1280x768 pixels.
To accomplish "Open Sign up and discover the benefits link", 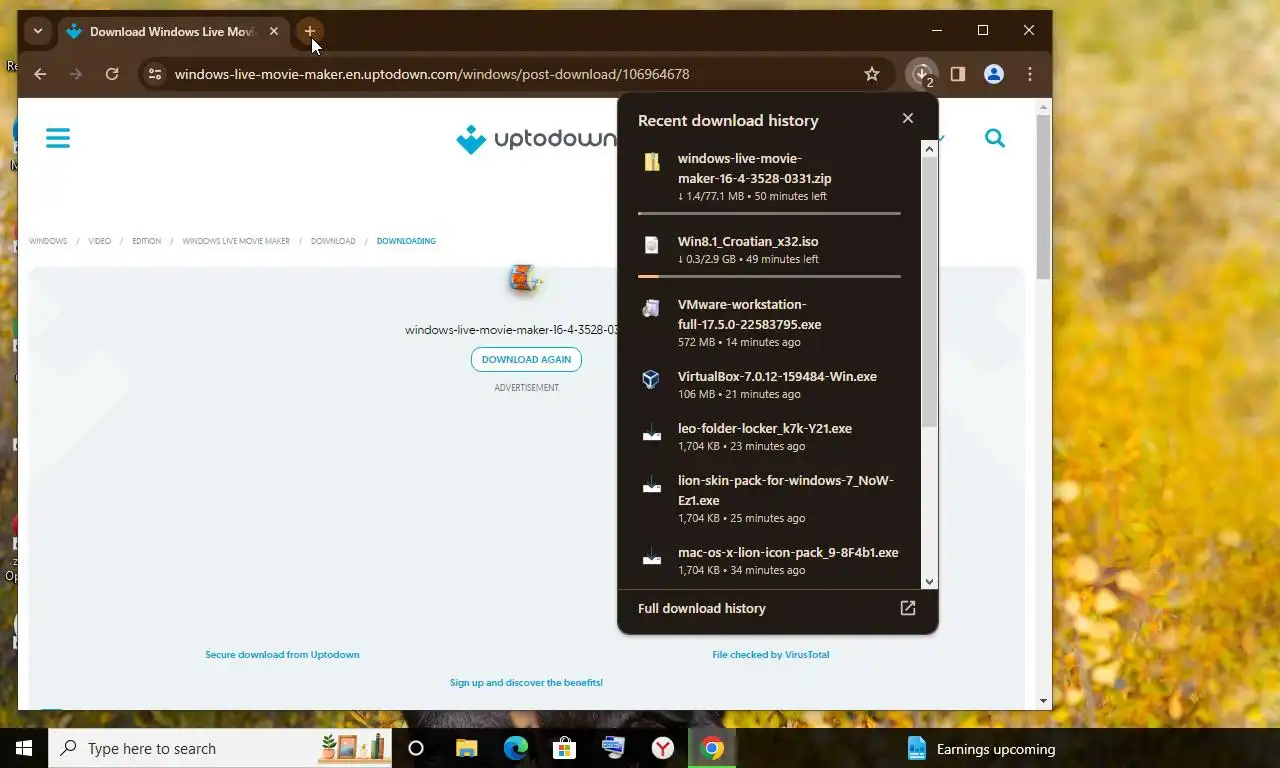I will (x=526, y=683).
